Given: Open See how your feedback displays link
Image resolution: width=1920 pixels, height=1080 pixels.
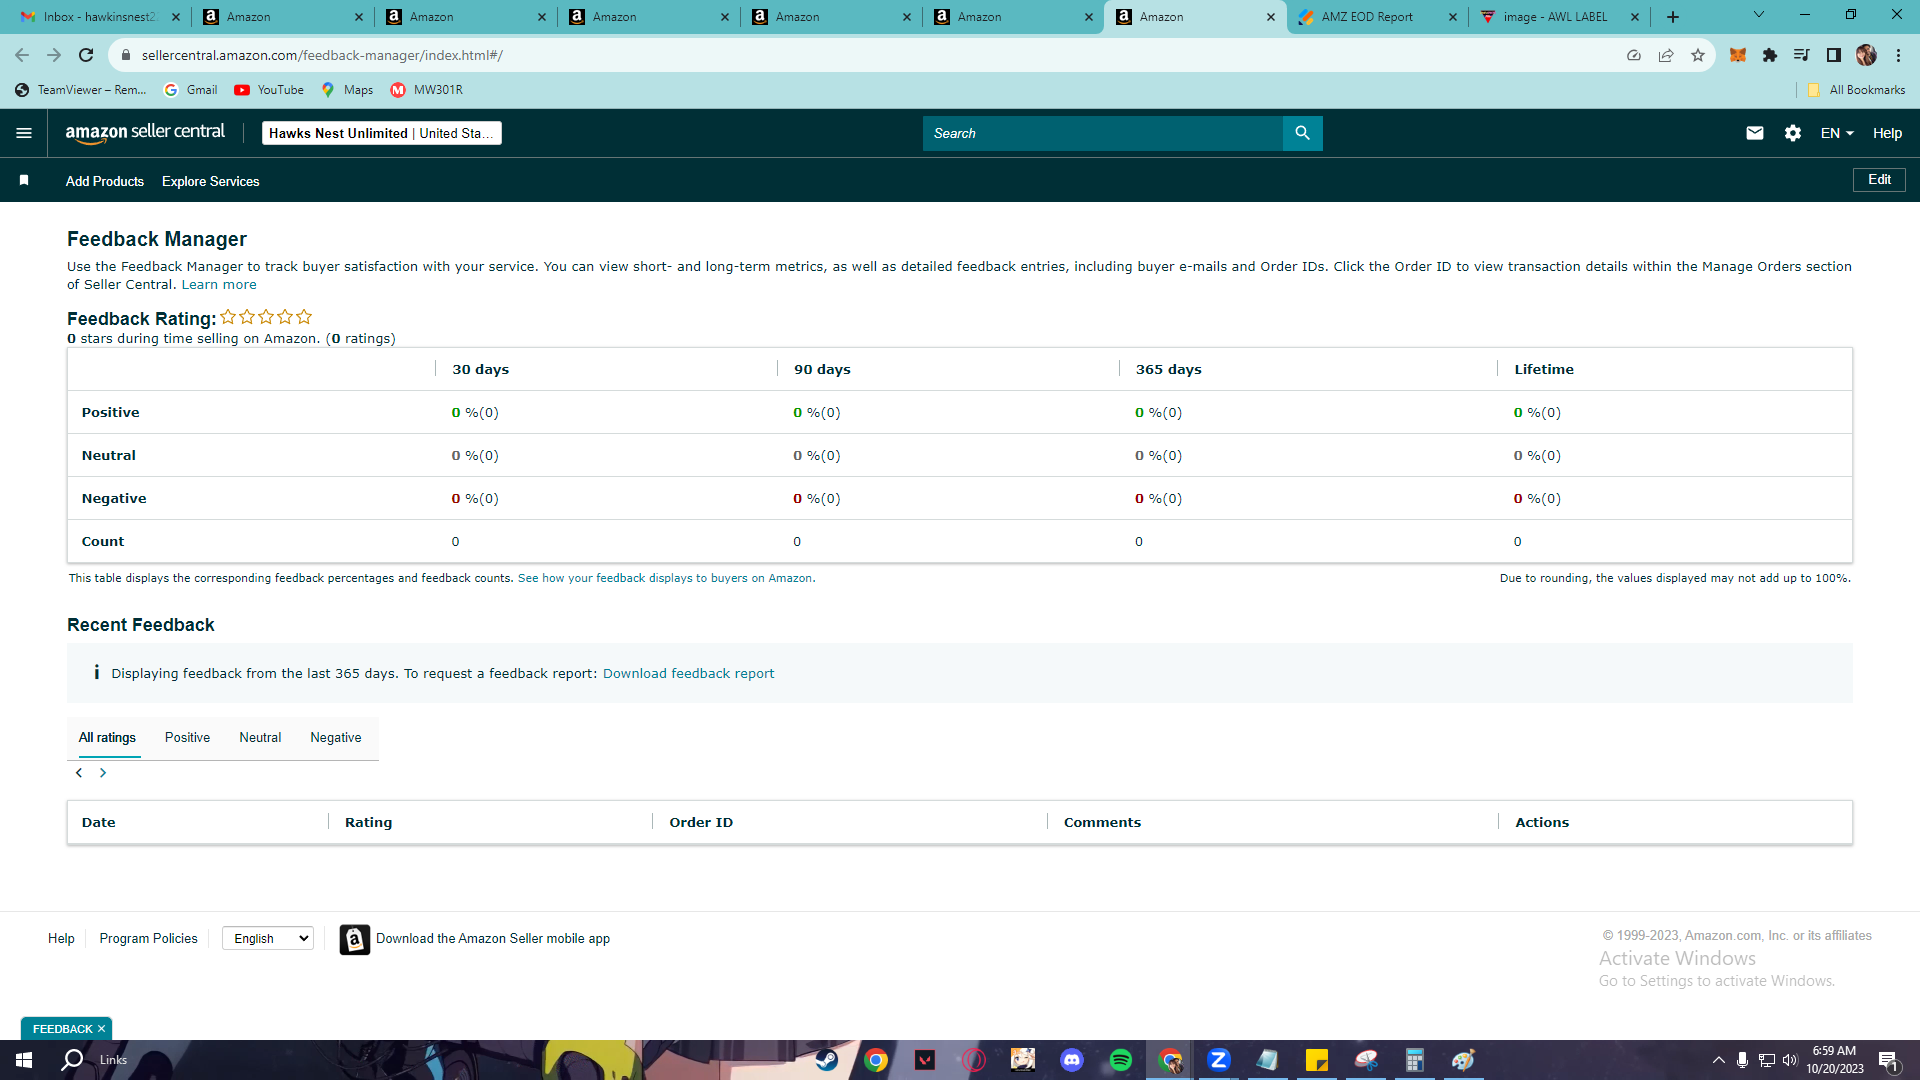Looking at the screenshot, I should coord(666,578).
